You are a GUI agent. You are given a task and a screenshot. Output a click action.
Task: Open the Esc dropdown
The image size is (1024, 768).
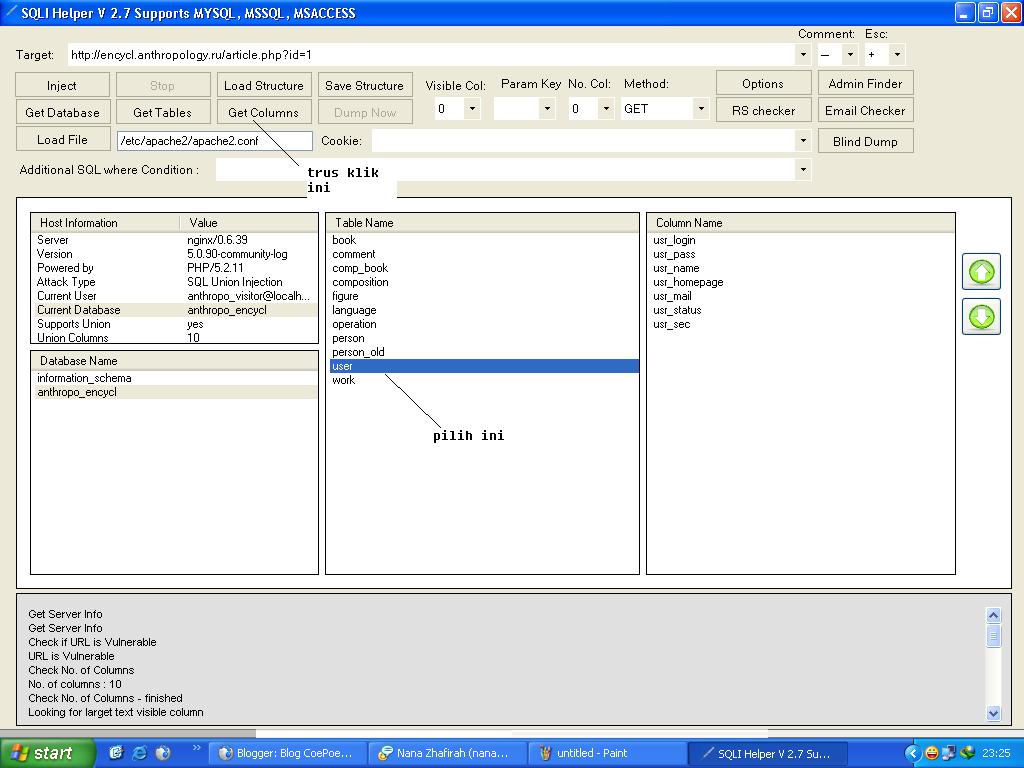point(897,54)
